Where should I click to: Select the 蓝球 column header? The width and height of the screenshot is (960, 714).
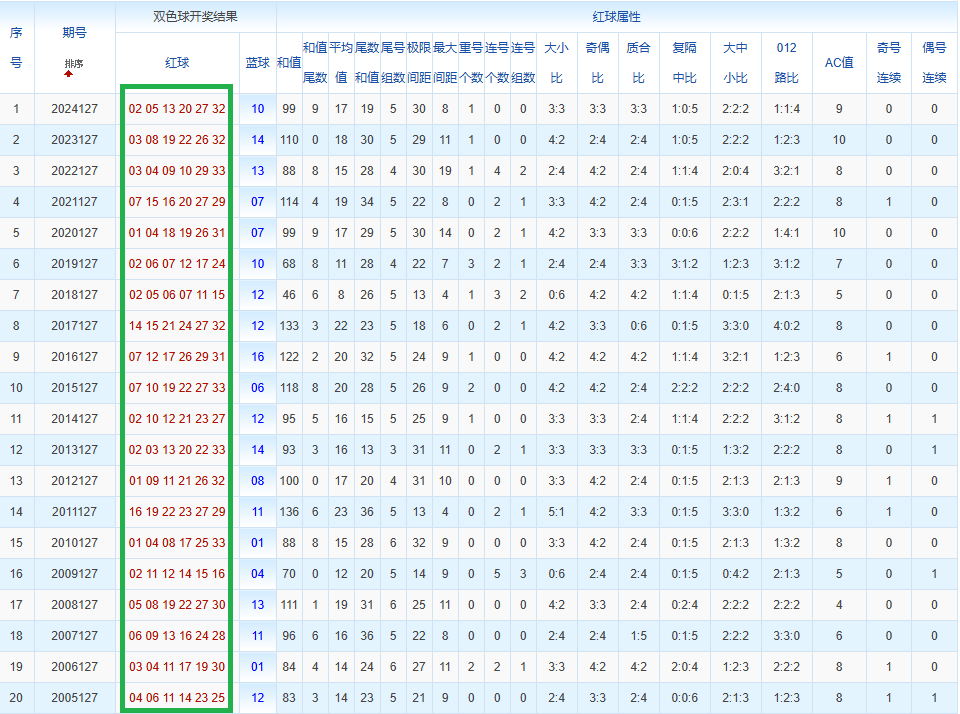[x=258, y=62]
